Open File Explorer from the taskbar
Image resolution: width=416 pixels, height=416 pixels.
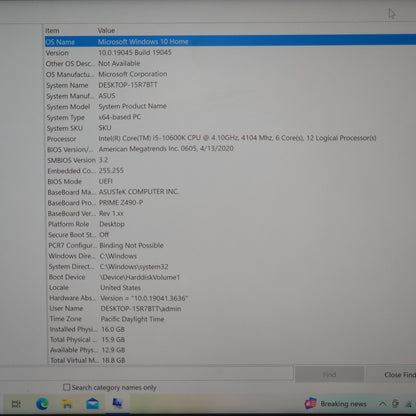click(67, 404)
